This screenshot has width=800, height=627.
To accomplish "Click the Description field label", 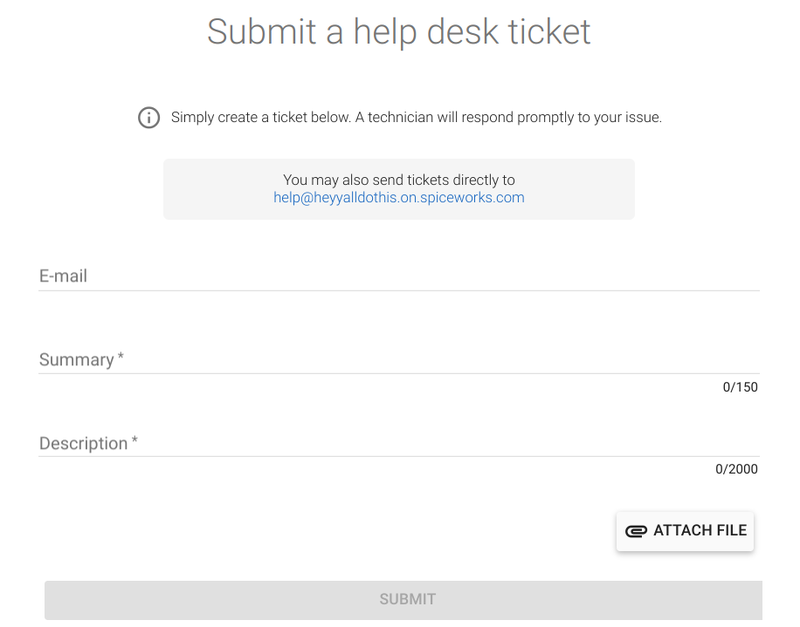I will pos(83,443).
